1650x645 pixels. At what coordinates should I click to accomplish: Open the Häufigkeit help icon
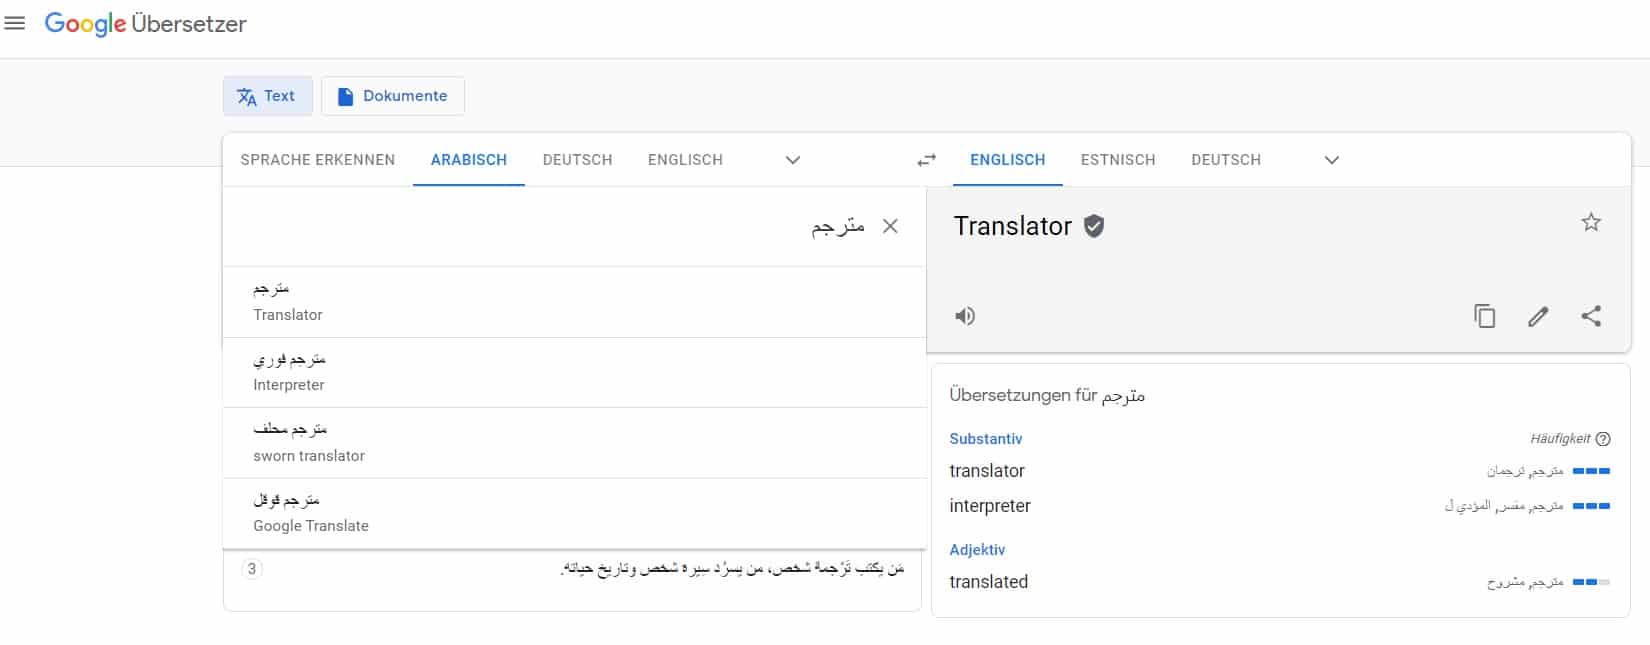1603,439
